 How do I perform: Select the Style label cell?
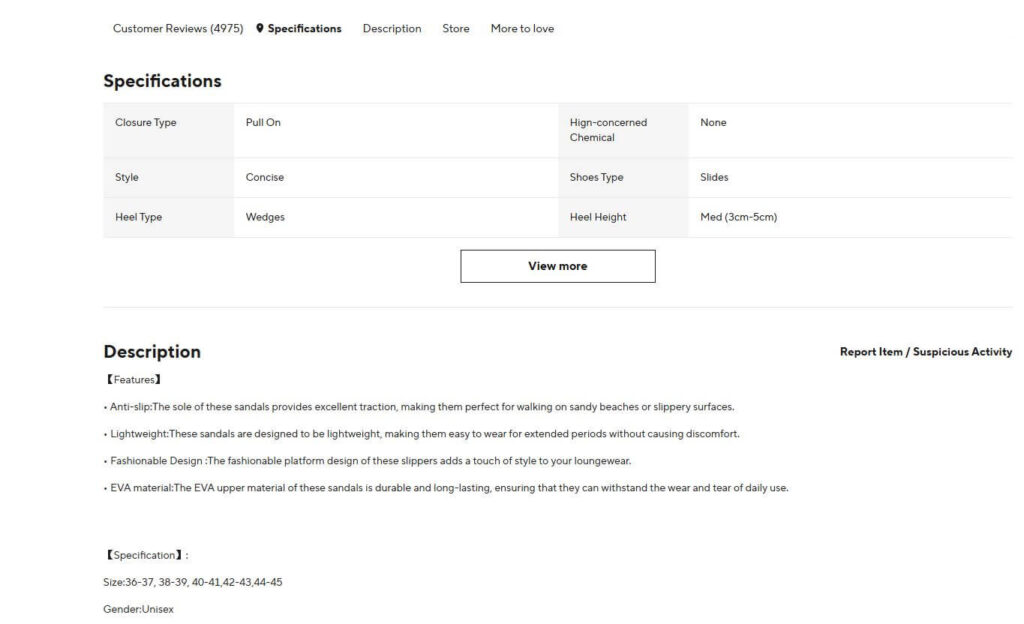(168, 178)
